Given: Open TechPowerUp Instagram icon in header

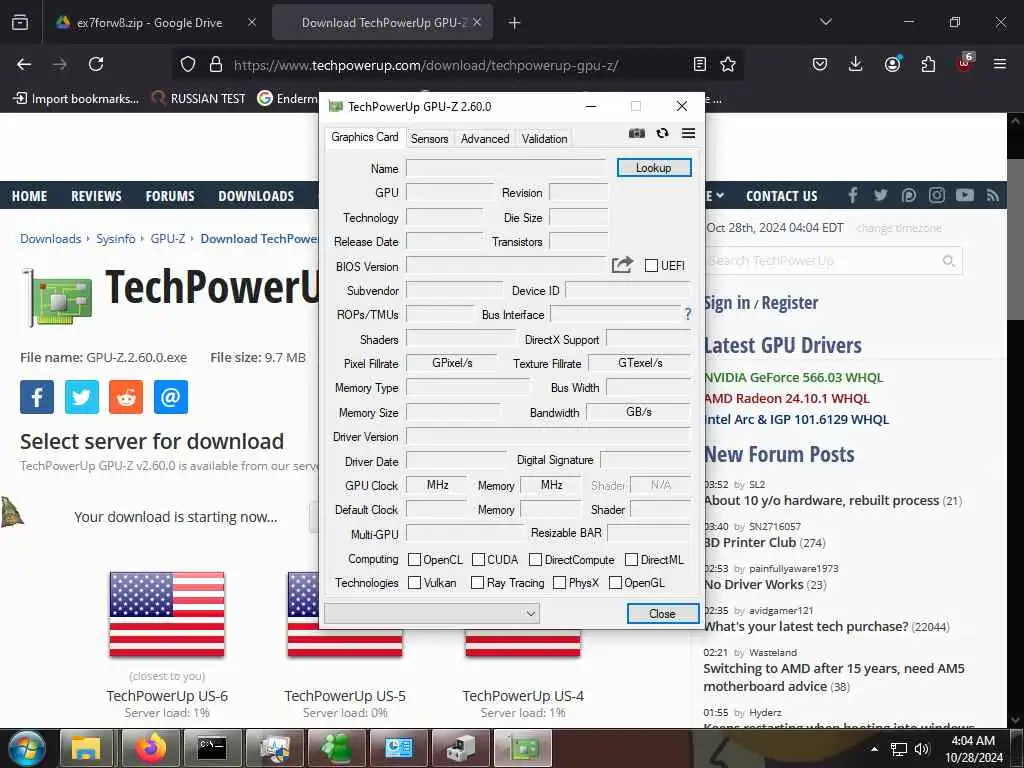Looking at the screenshot, I should [936, 195].
